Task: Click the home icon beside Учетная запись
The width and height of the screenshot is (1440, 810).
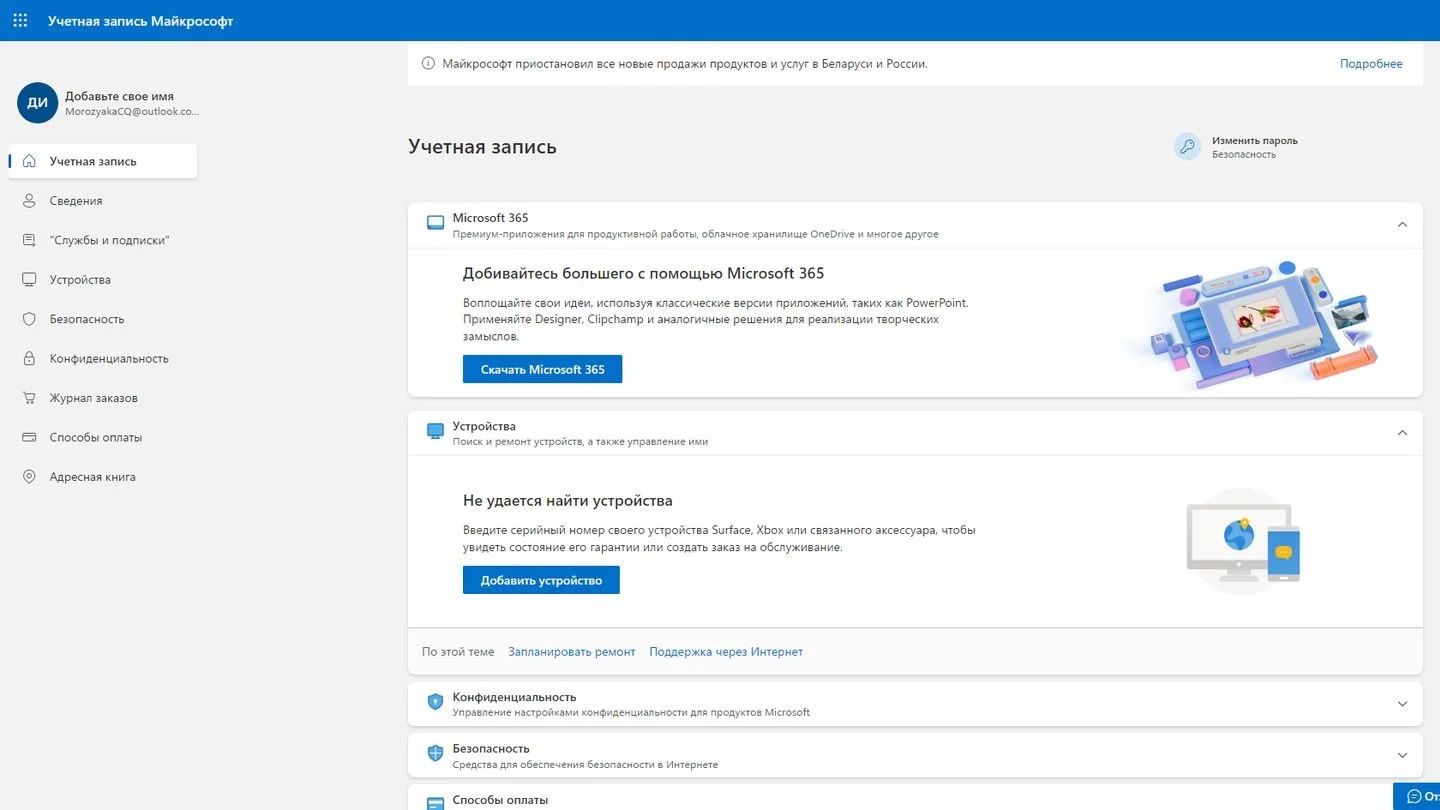Action: tap(29, 161)
